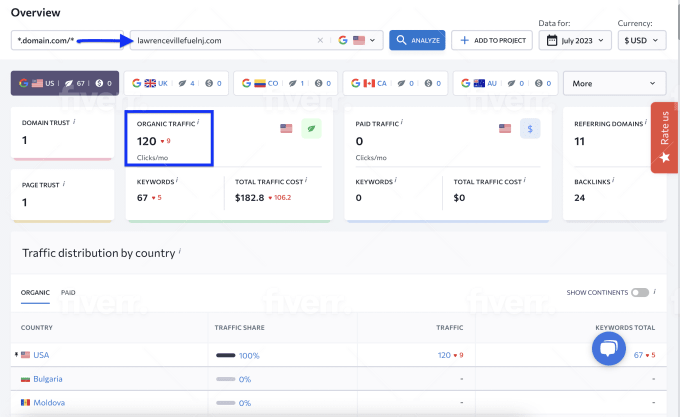Click the info icon beside Backlinks
Screen dimensions: 680x417
coord(613,180)
